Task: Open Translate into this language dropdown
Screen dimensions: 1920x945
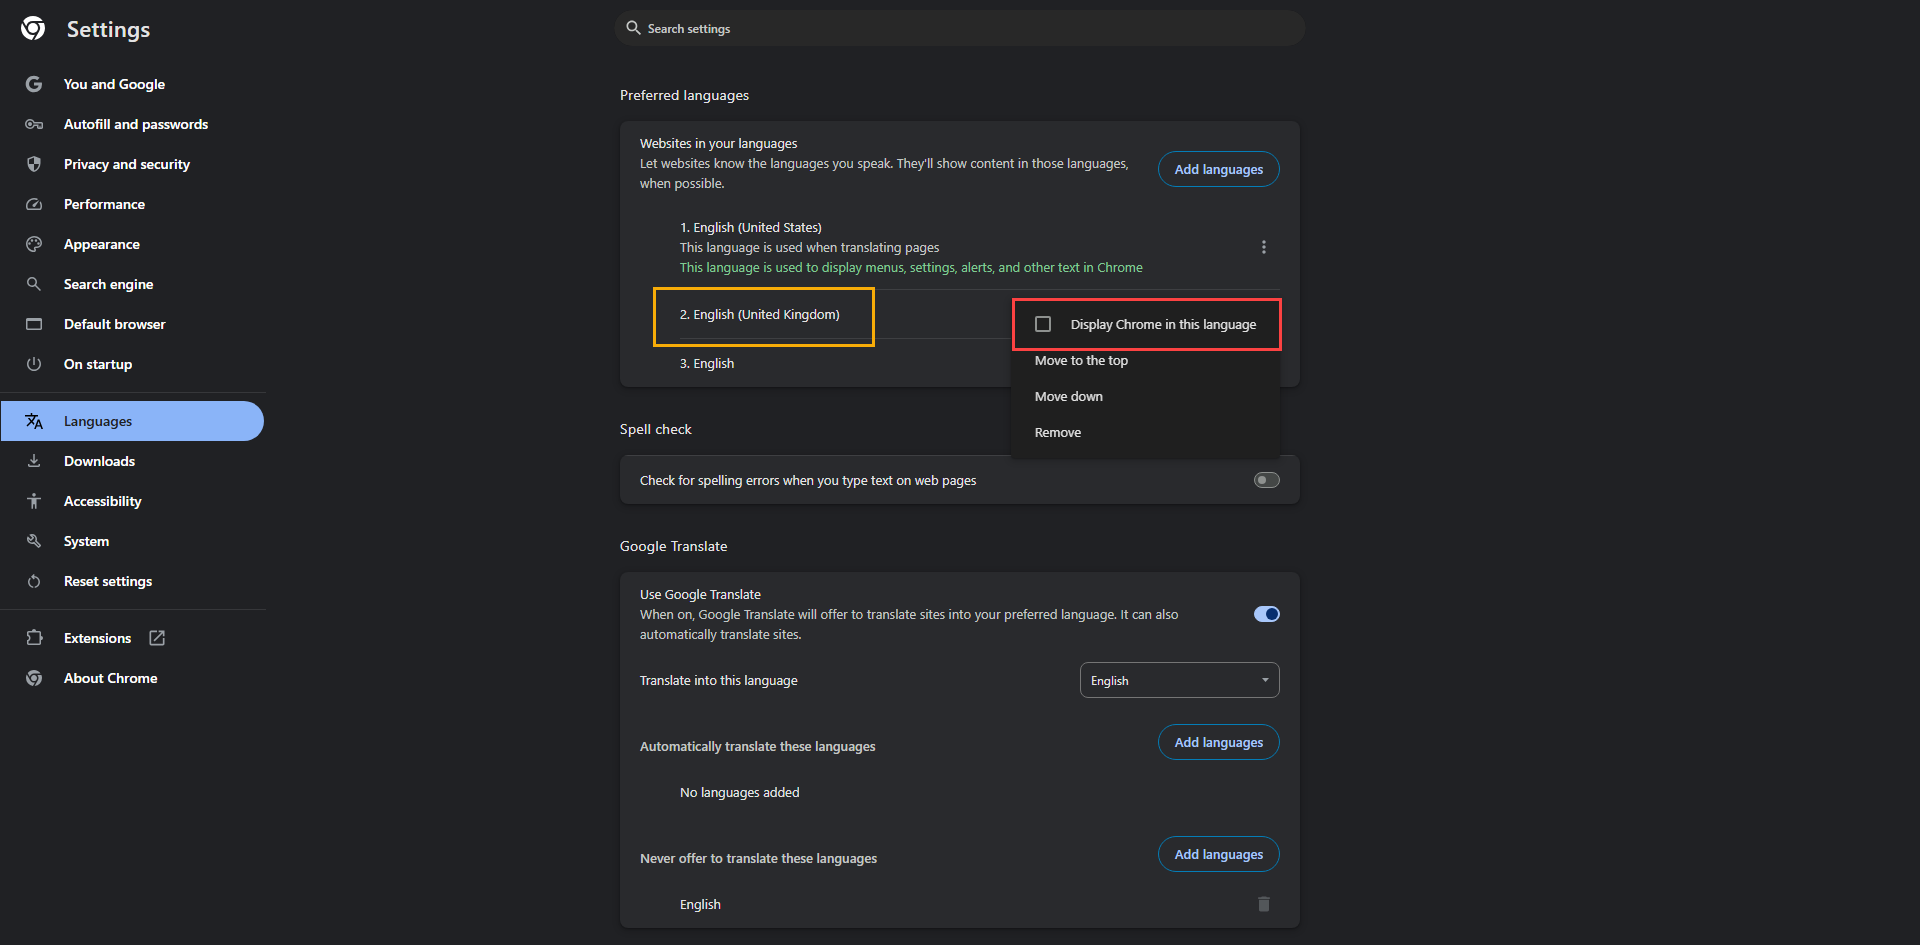Action: [1180, 680]
